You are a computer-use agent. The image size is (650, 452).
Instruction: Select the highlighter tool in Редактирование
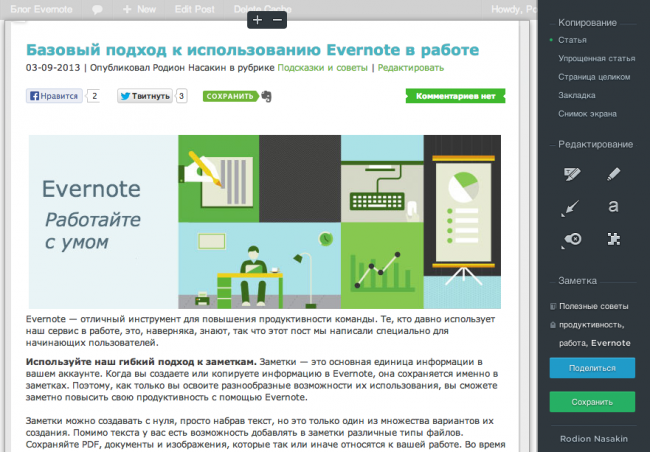click(x=572, y=174)
